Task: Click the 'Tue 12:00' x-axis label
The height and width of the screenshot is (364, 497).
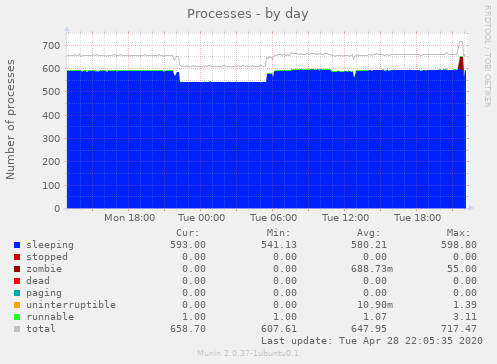Action: pos(345,218)
